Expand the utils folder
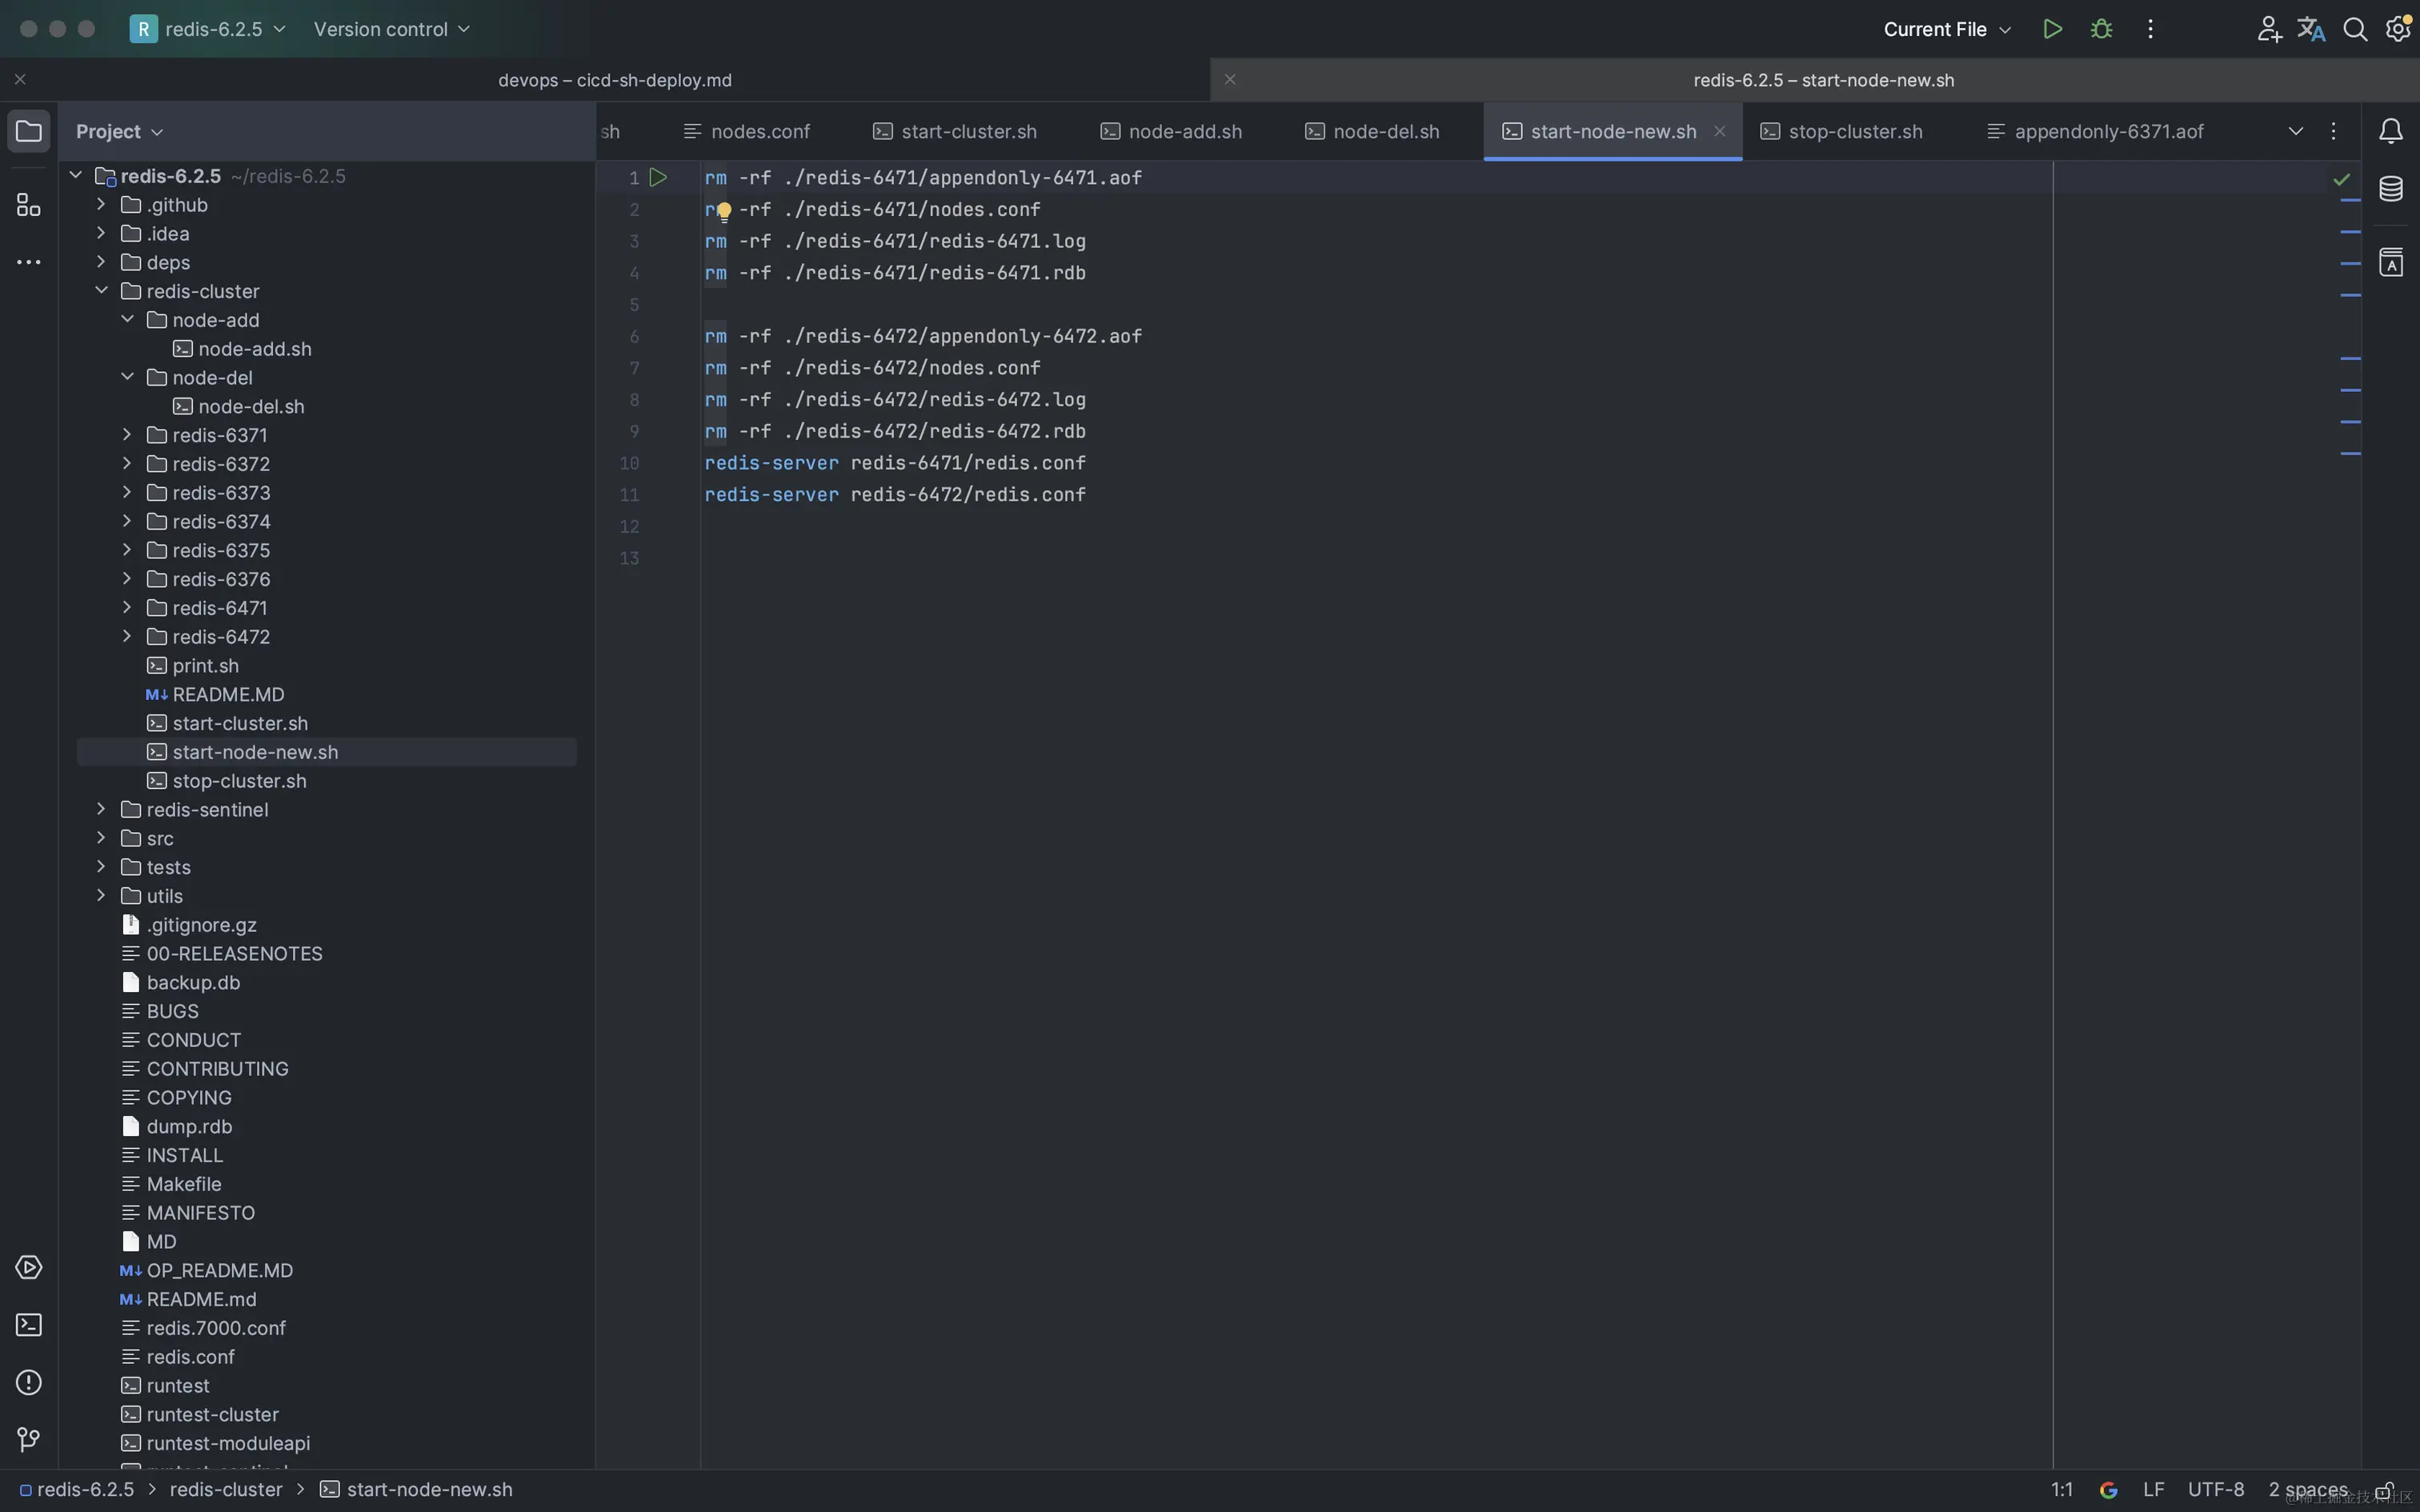Image resolution: width=2420 pixels, height=1512 pixels. tap(101, 895)
